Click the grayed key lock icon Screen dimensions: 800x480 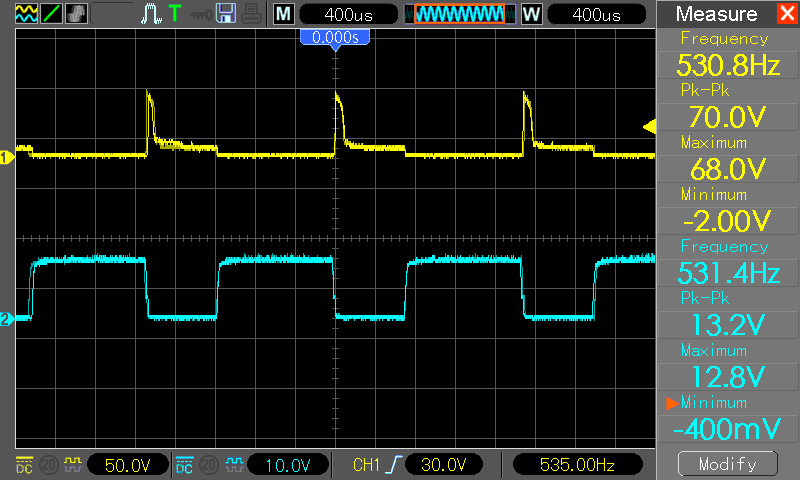click(201, 15)
